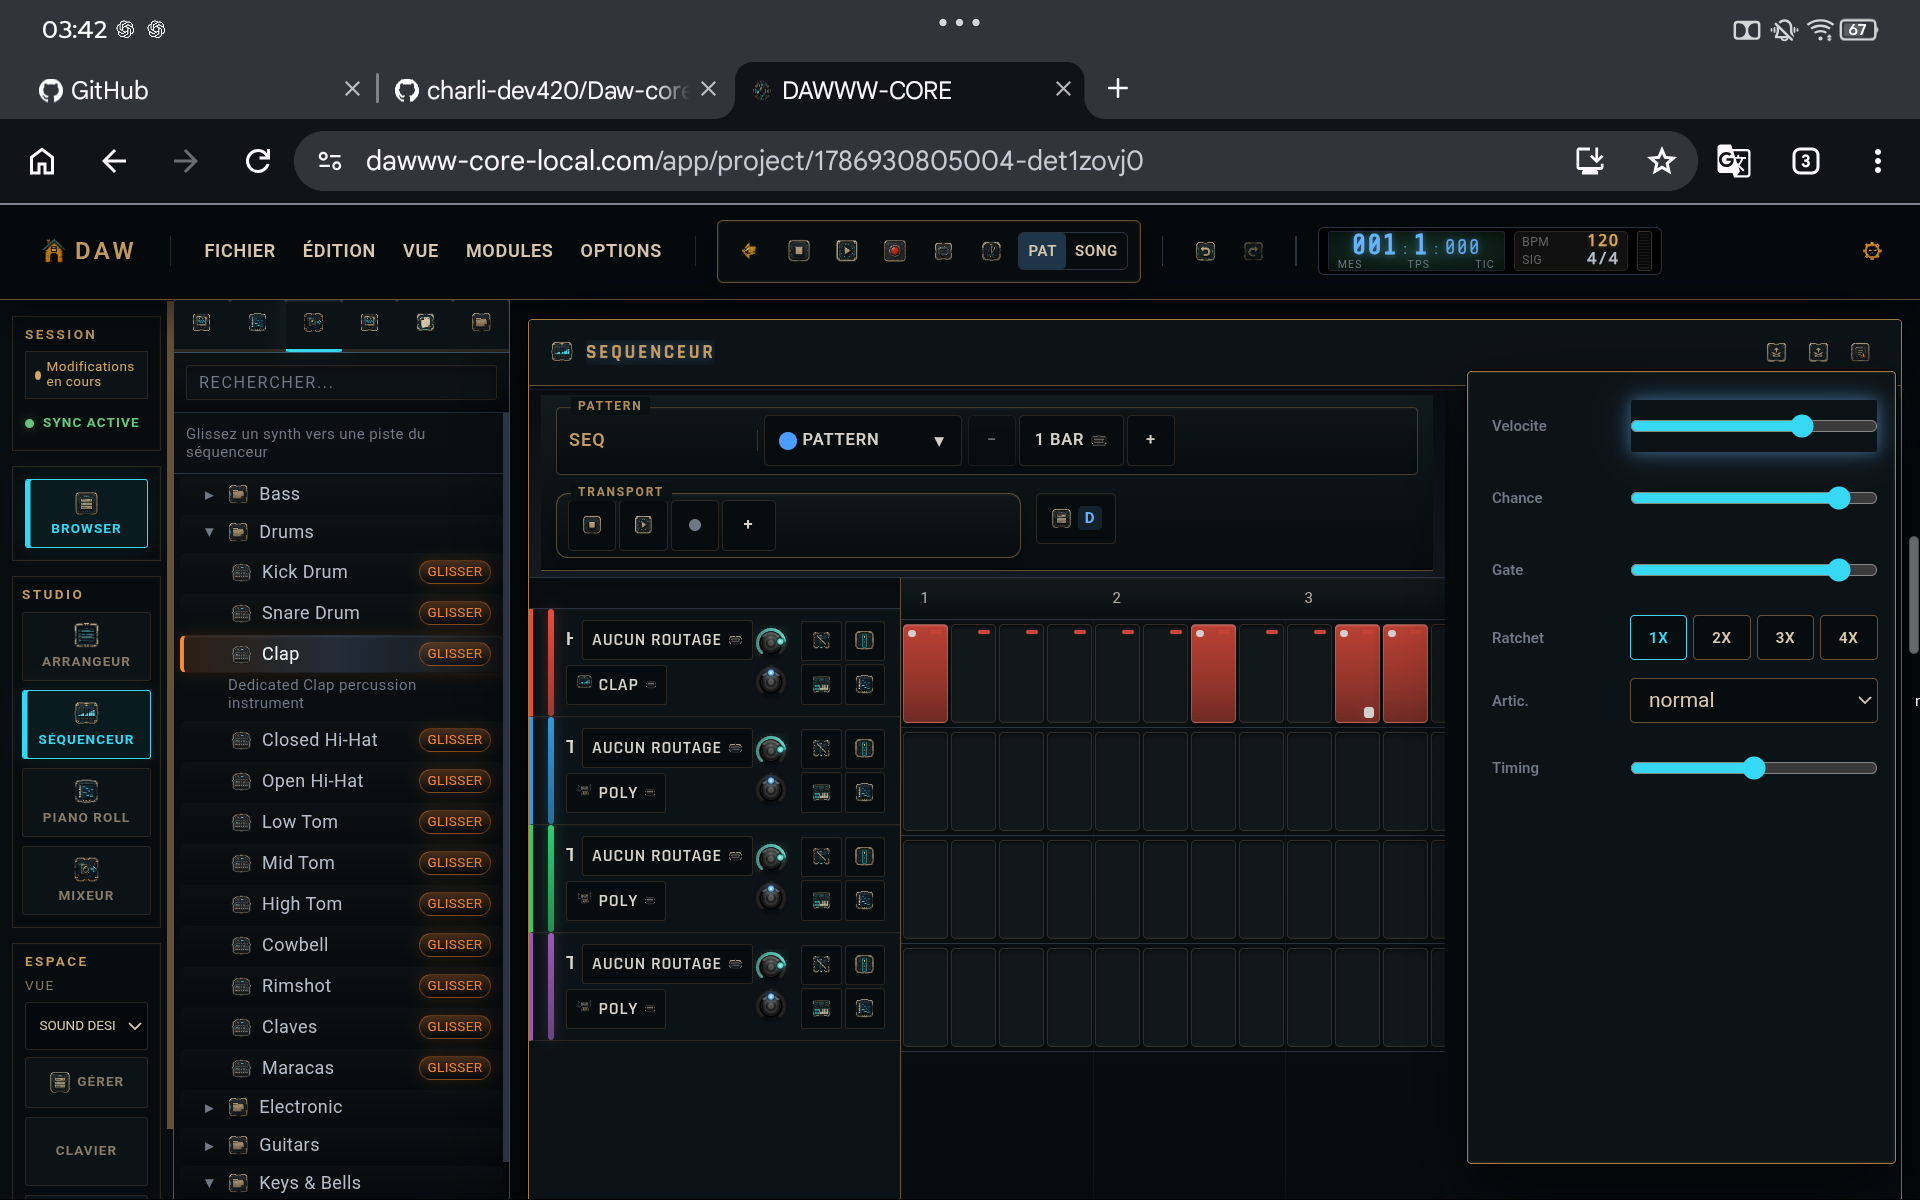Image resolution: width=1920 pixels, height=1200 pixels.
Task: Open the Browser panel from the sidebar
Action: coord(86,513)
